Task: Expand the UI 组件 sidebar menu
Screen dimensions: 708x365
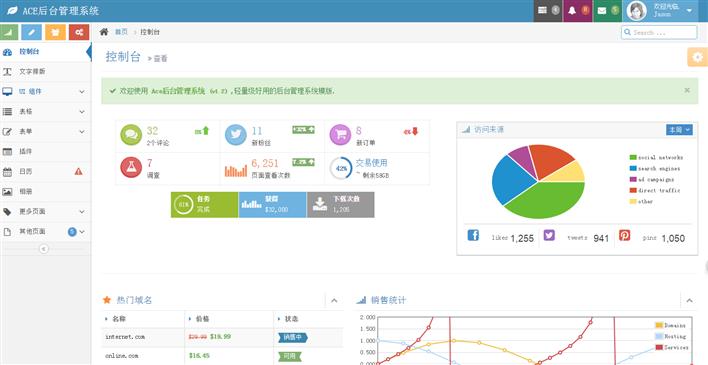Action: tap(45, 92)
